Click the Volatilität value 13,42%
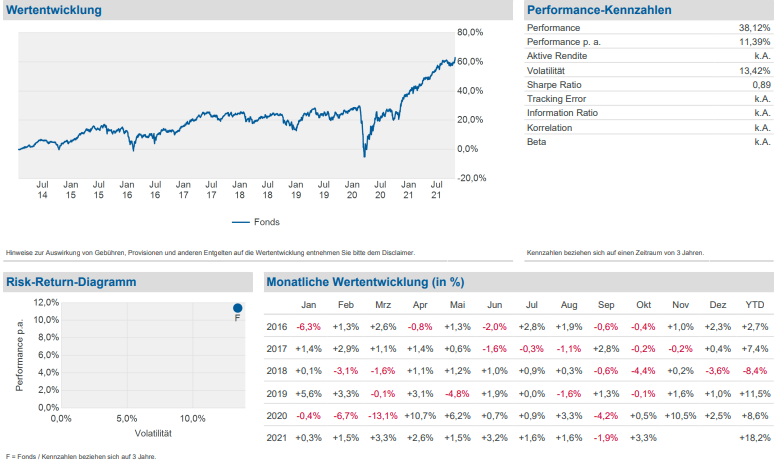 coord(754,71)
